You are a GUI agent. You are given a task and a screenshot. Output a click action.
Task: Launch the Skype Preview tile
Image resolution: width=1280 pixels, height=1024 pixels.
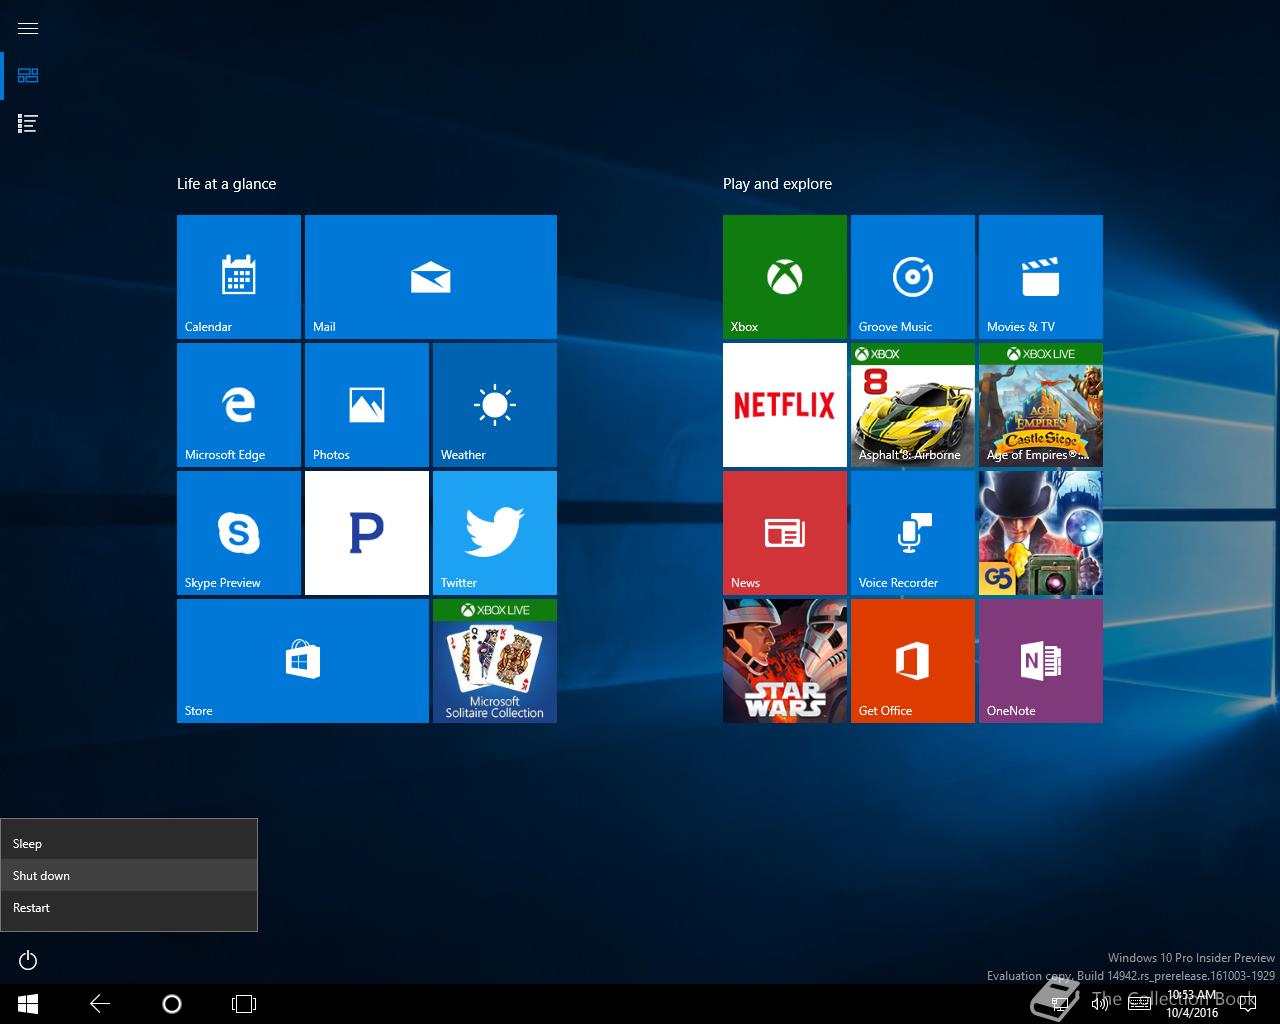click(239, 533)
